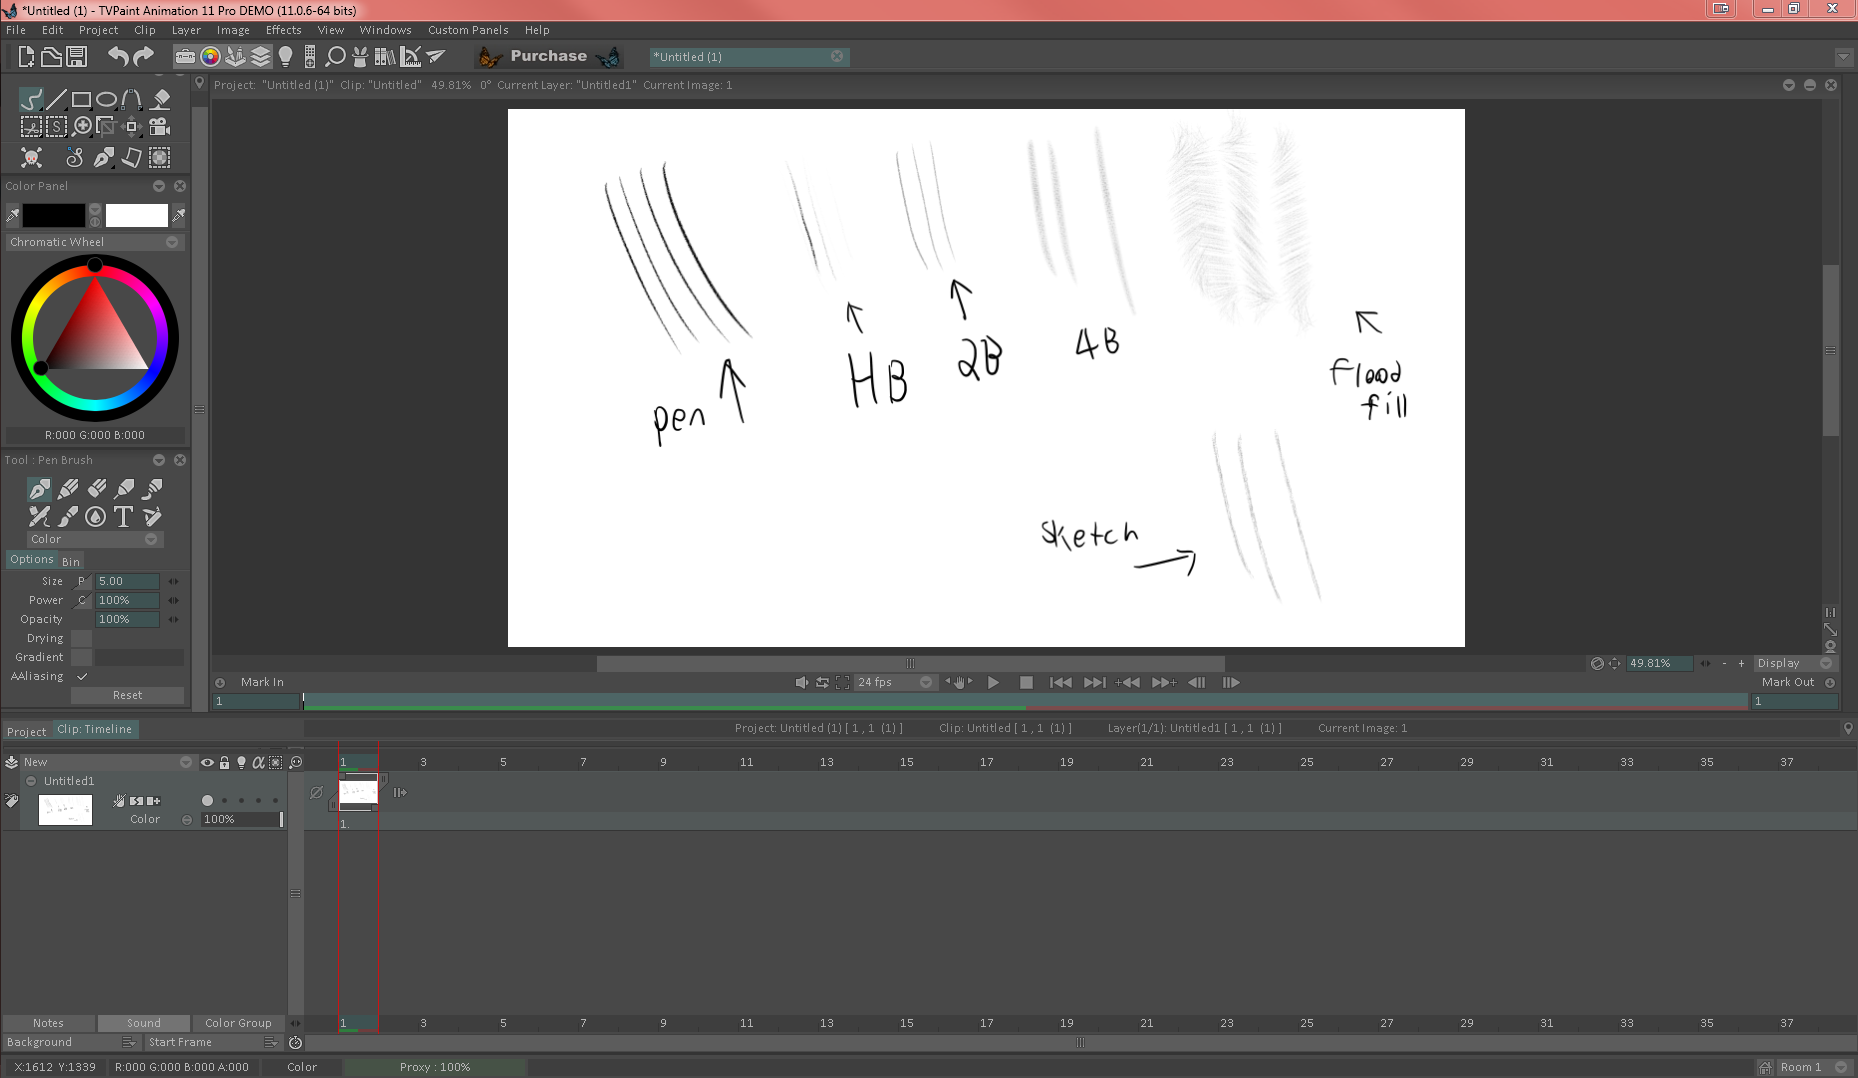Select the camera tool
Screen dimensions: 1858x1078
[x=159, y=127]
